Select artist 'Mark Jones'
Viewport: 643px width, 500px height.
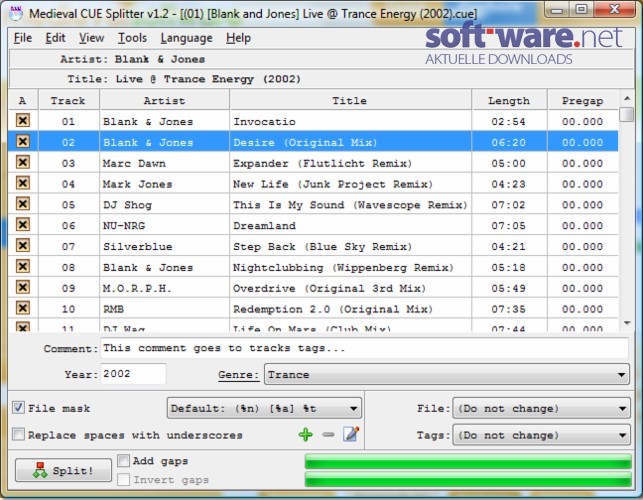pos(137,184)
